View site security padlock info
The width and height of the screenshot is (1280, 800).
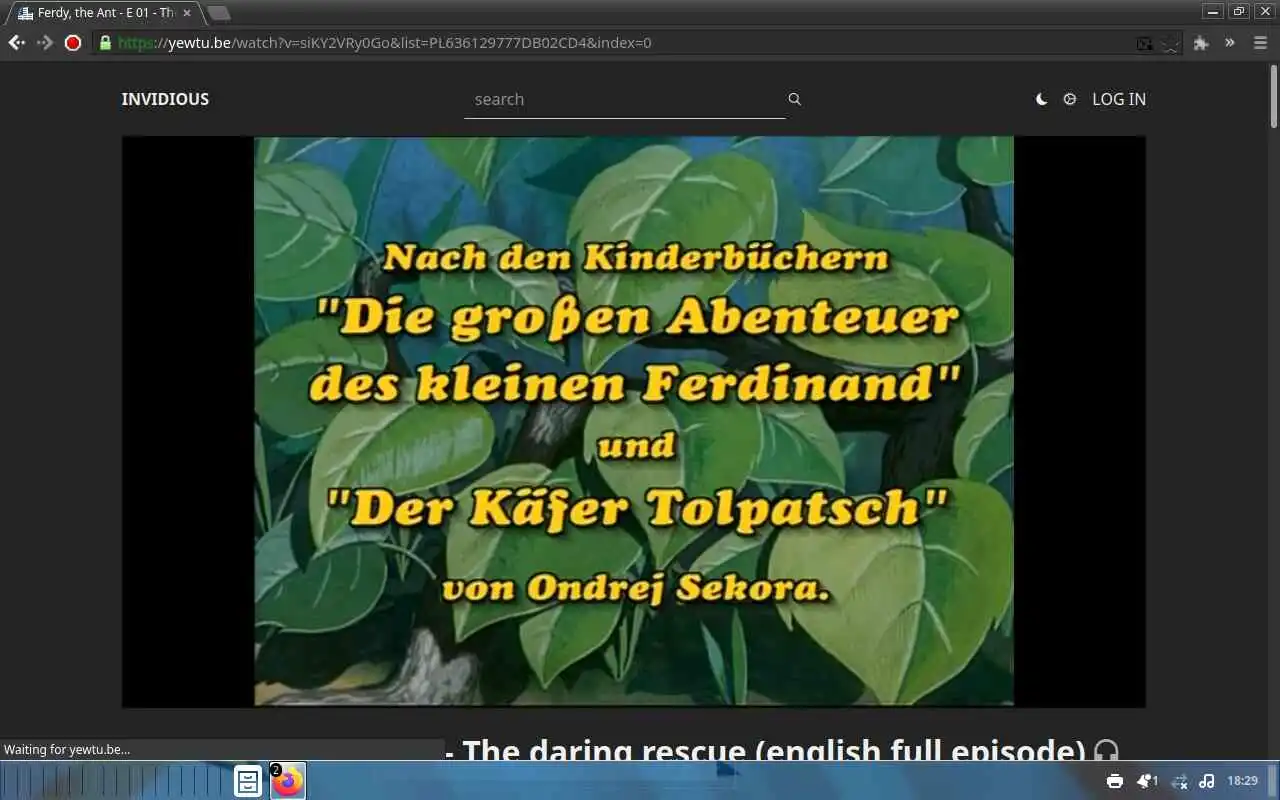[x=105, y=43]
